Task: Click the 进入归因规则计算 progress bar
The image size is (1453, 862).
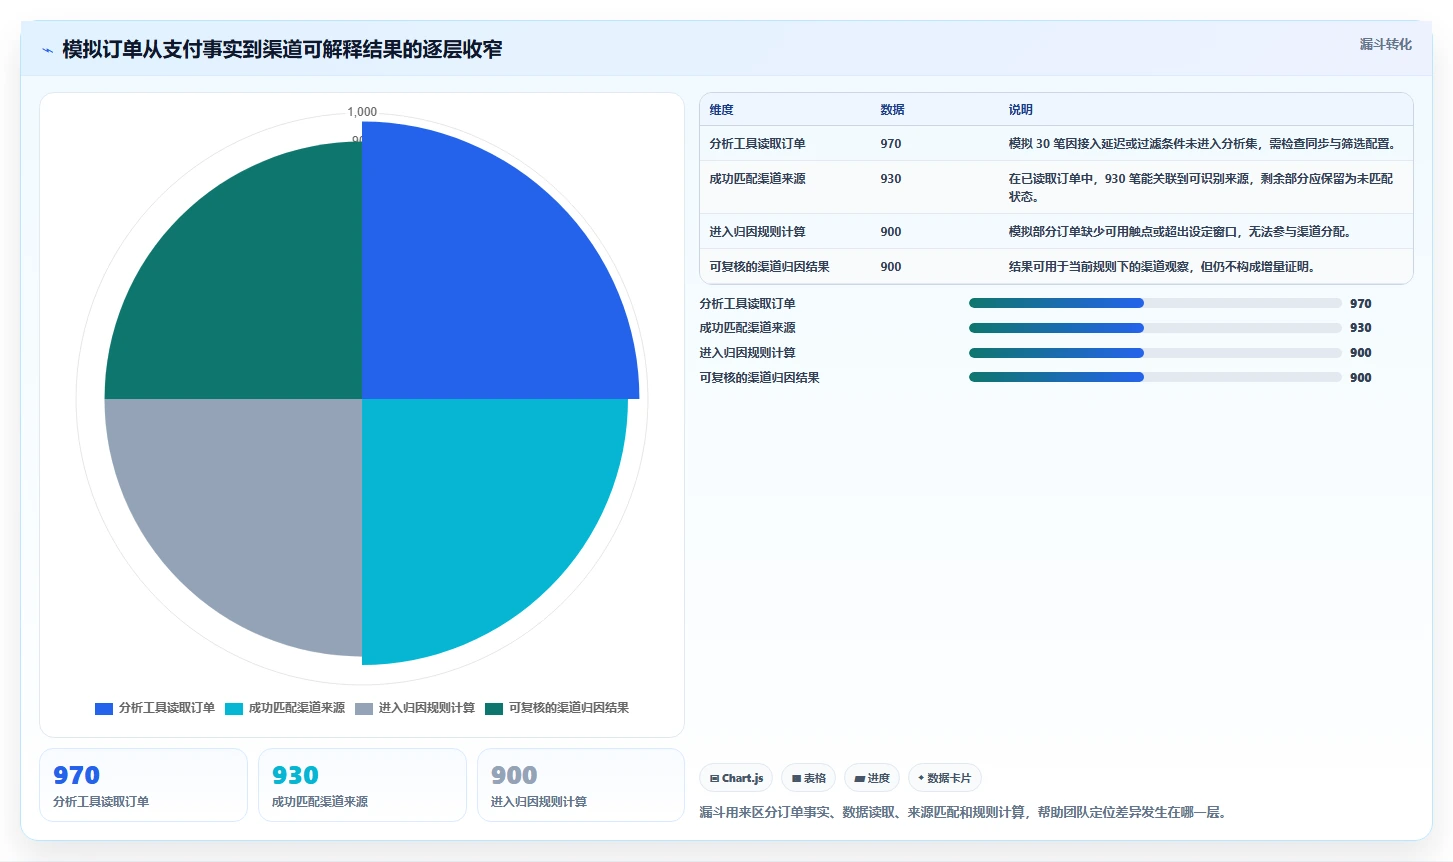Action: click(1155, 353)
